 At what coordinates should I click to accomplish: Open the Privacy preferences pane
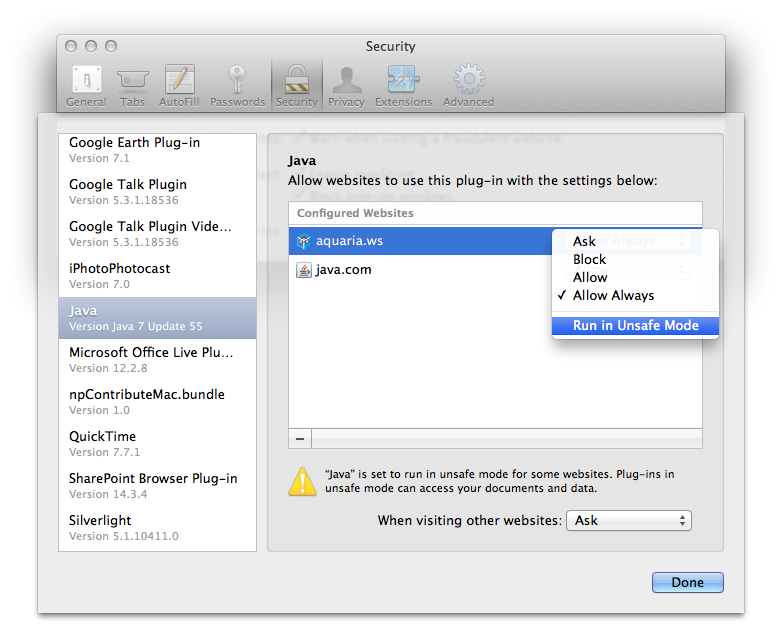[346, 86]
